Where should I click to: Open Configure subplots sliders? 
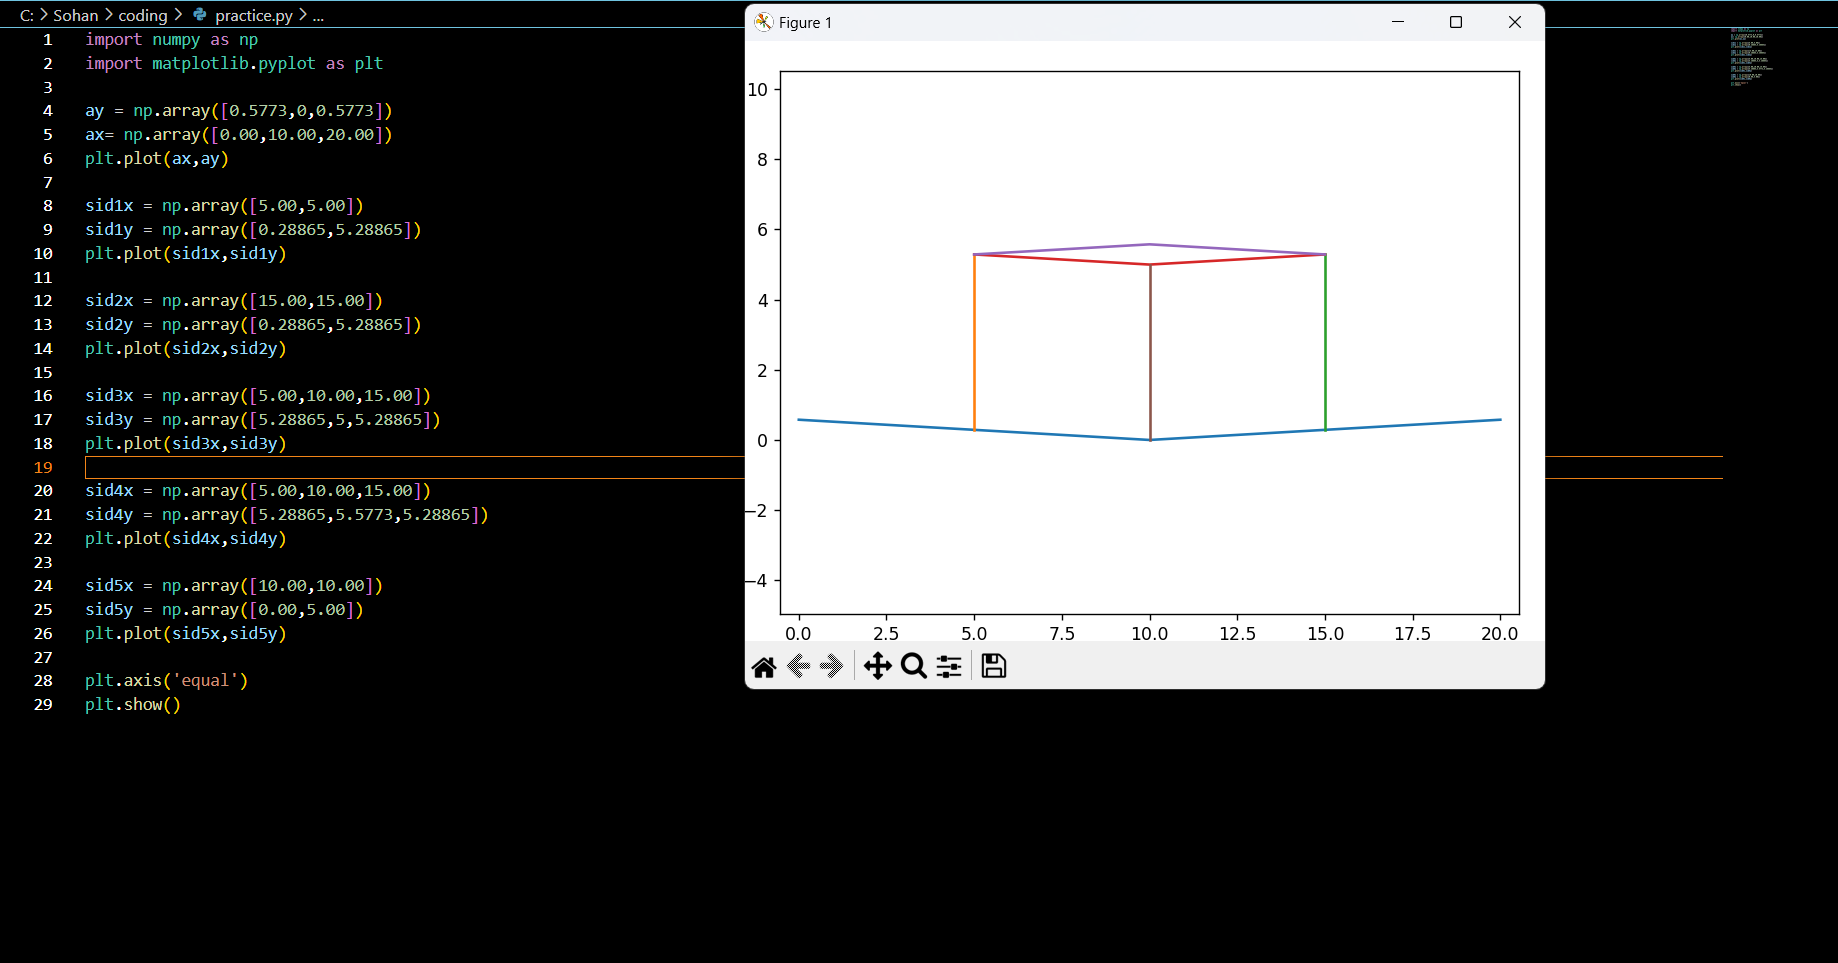tap(949, 667)
